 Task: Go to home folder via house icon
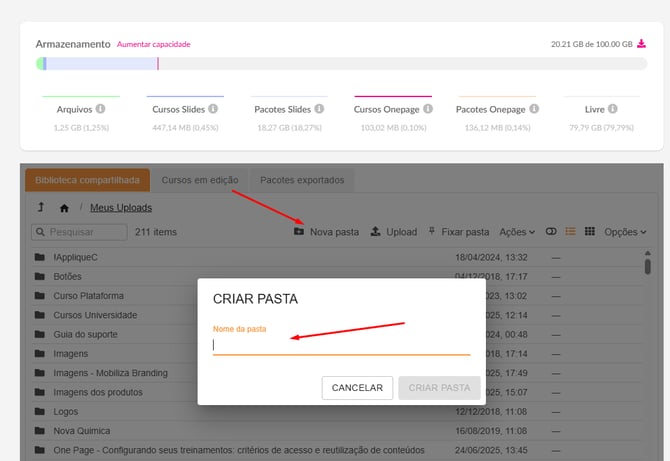click(64, 208)
